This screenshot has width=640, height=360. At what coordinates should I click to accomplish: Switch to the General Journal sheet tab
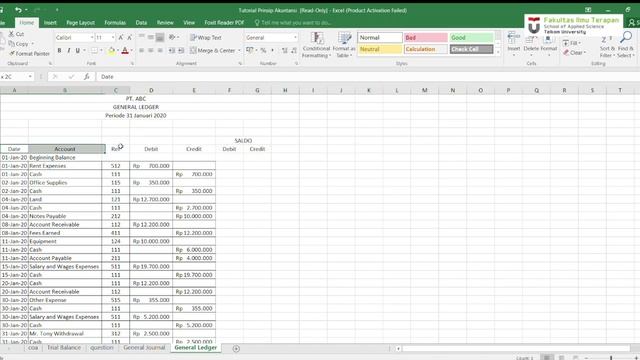pos(144,348)
